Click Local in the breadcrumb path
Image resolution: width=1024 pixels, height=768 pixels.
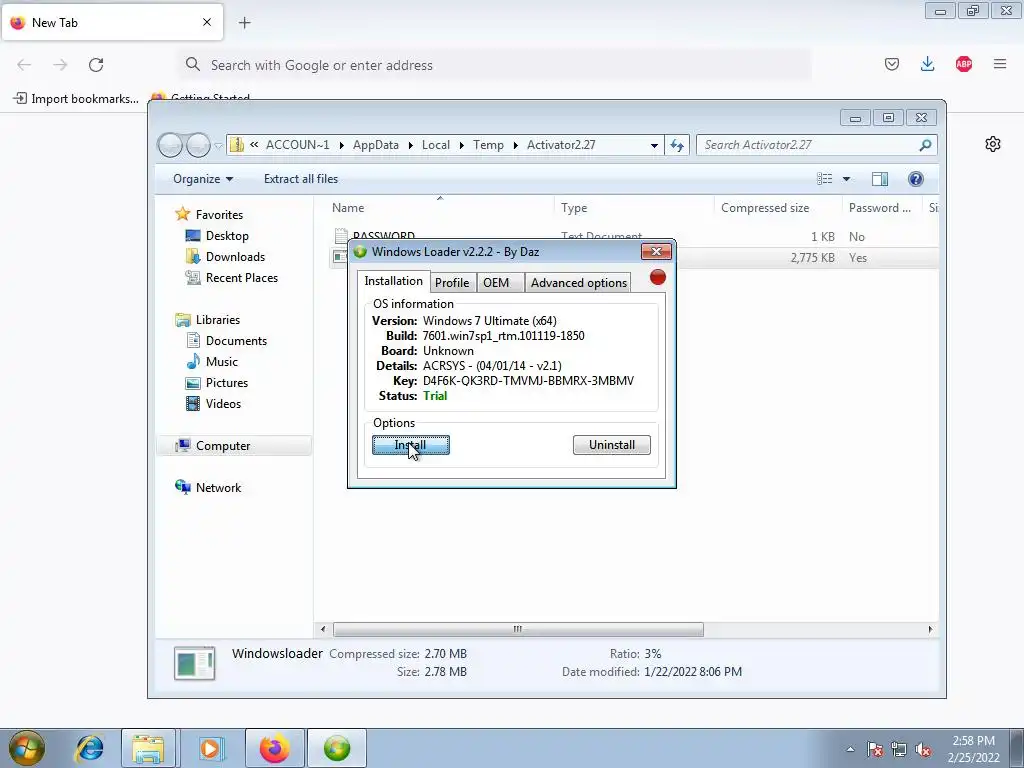tap(436, 145)
